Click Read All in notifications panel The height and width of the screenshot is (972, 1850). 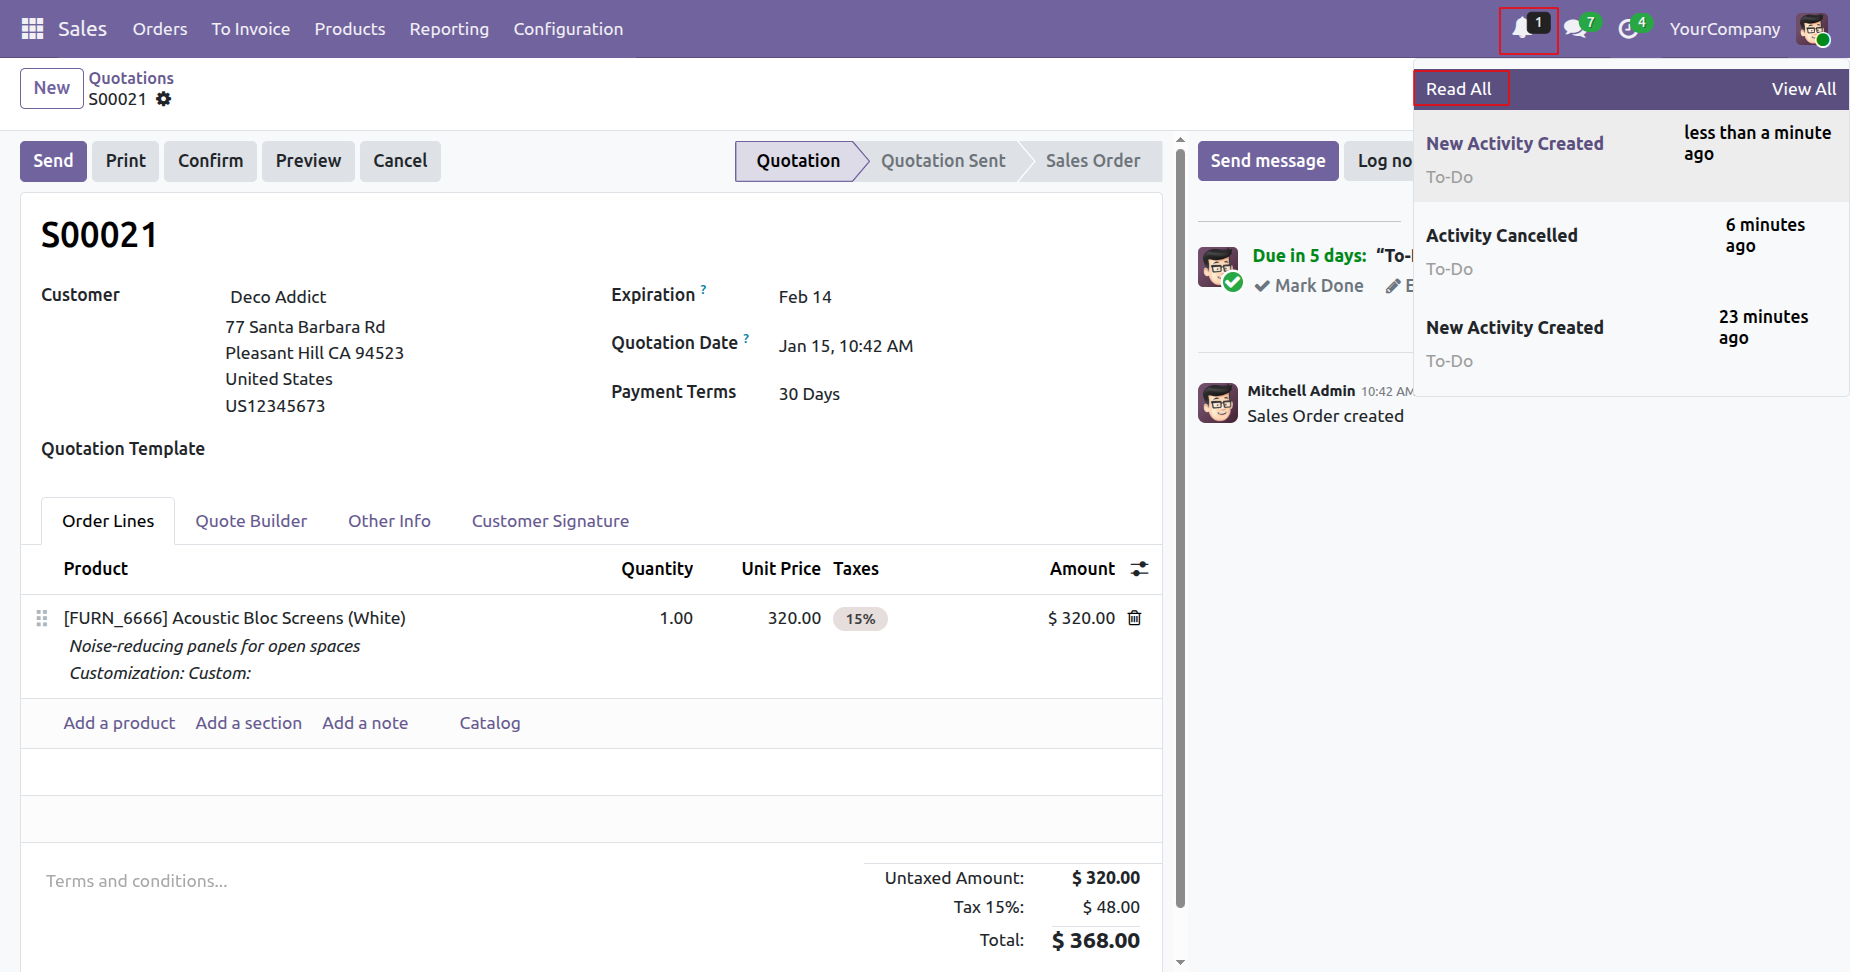[x=1458, y=89]
